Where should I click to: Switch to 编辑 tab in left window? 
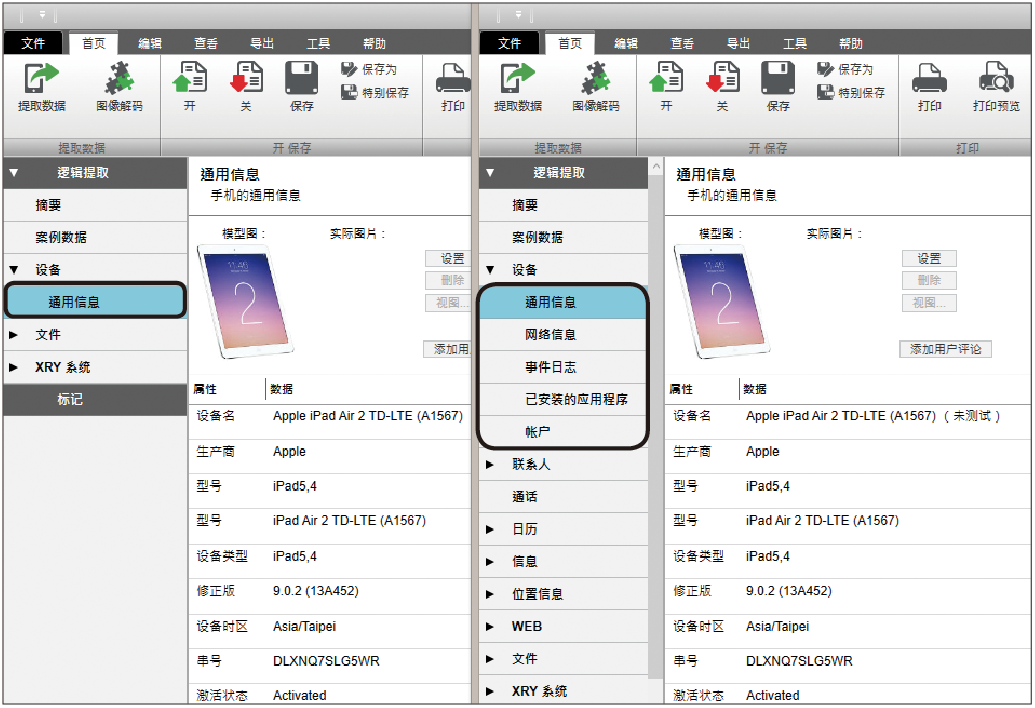pos(150,43)
